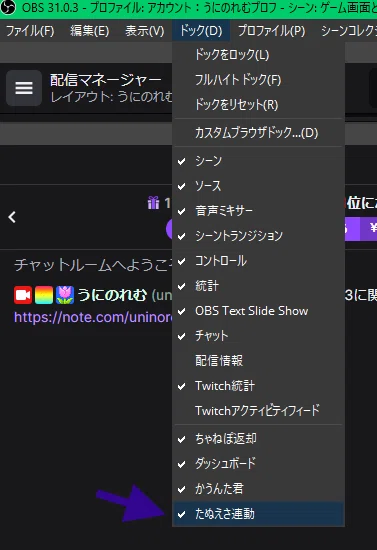Enable the 配信情報 dock

tap(258, 361)
